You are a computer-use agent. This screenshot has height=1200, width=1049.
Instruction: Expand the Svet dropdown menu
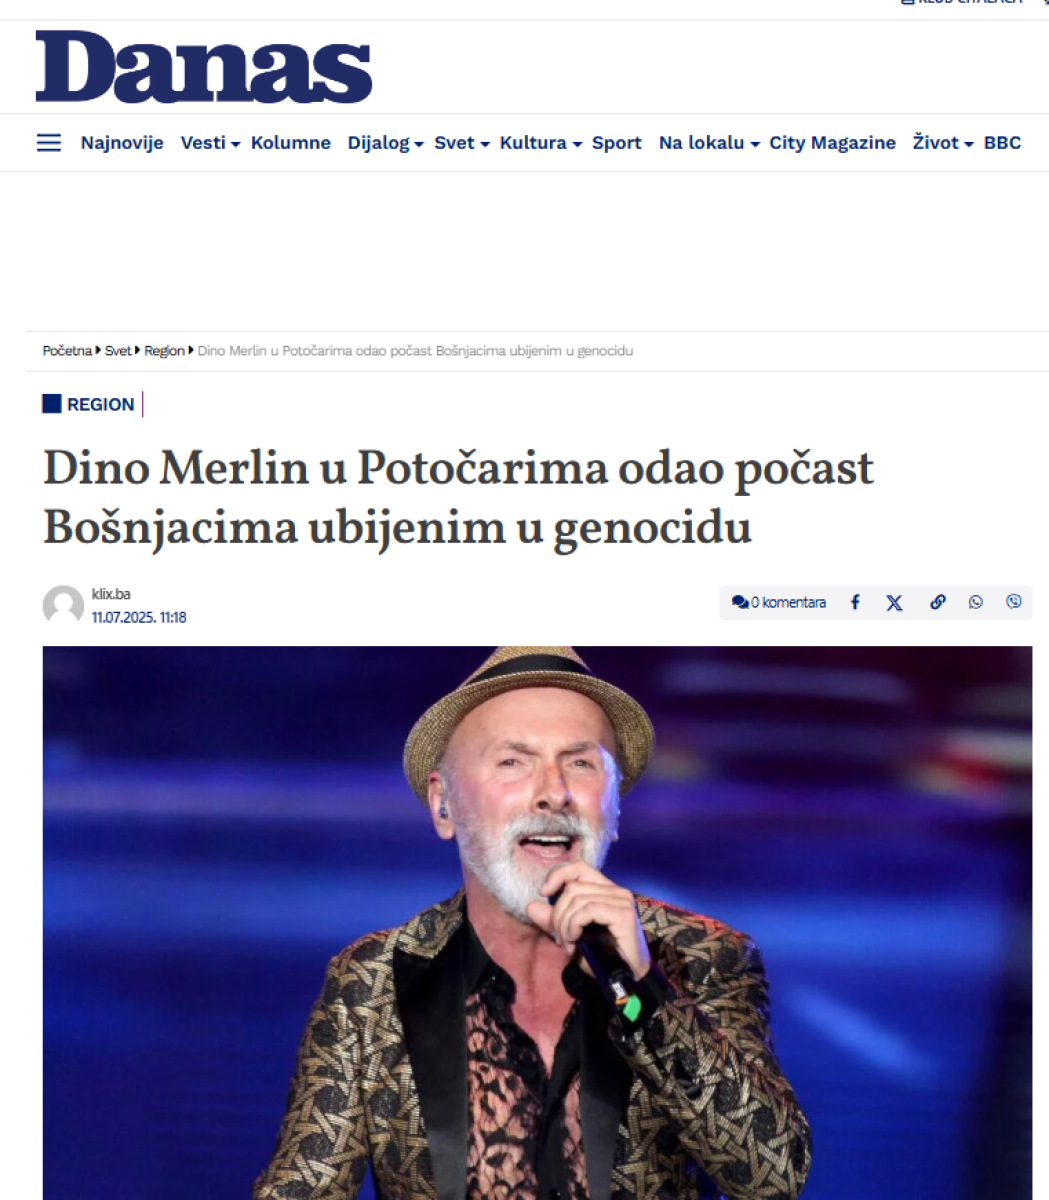tap(462, 143)
